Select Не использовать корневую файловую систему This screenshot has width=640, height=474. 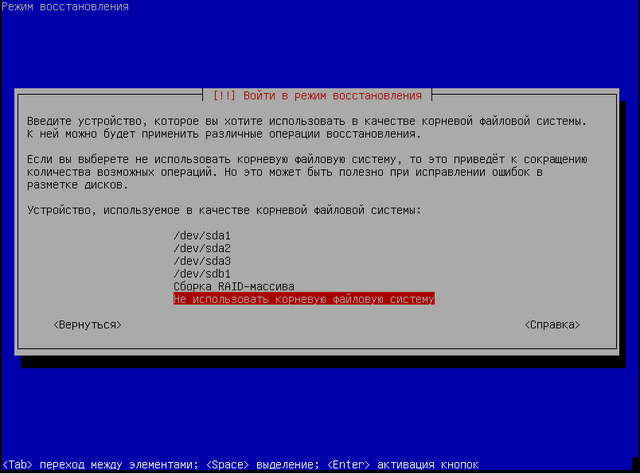304,298
